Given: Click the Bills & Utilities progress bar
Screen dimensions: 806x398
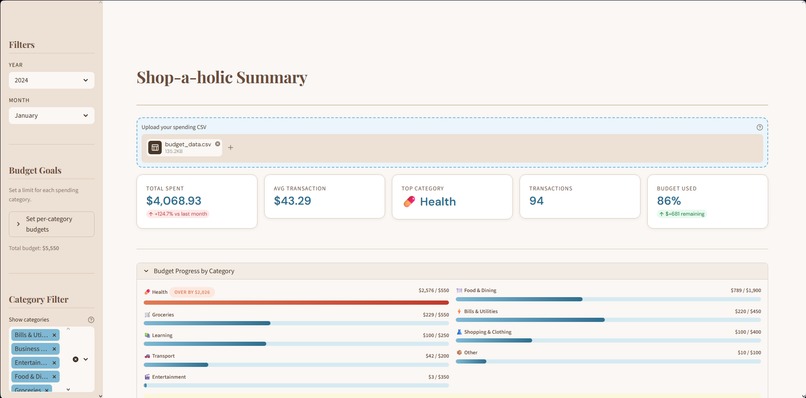Looking at the screenshot, I should tap(608, 320).
